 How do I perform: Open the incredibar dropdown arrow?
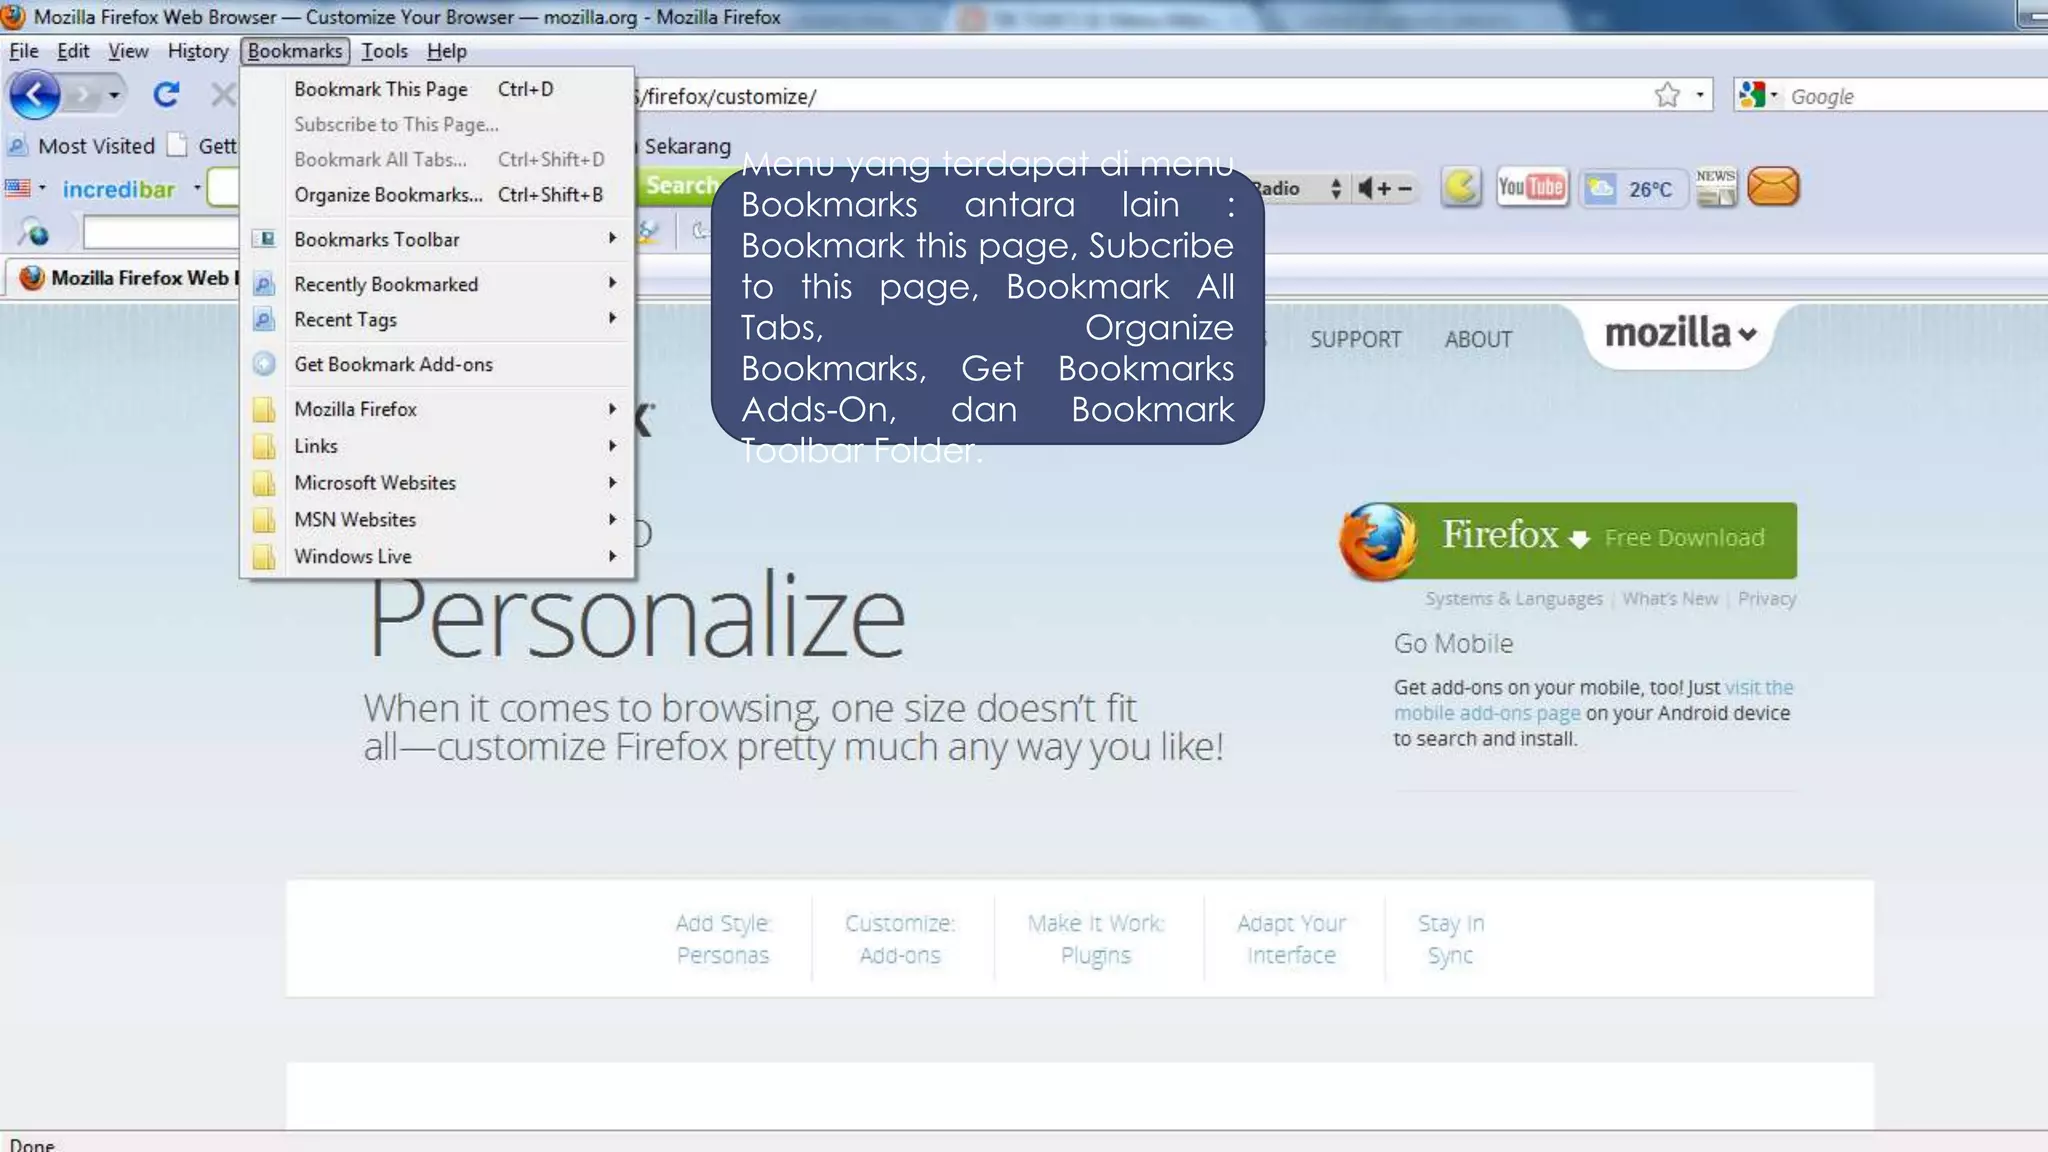(197, 188)
